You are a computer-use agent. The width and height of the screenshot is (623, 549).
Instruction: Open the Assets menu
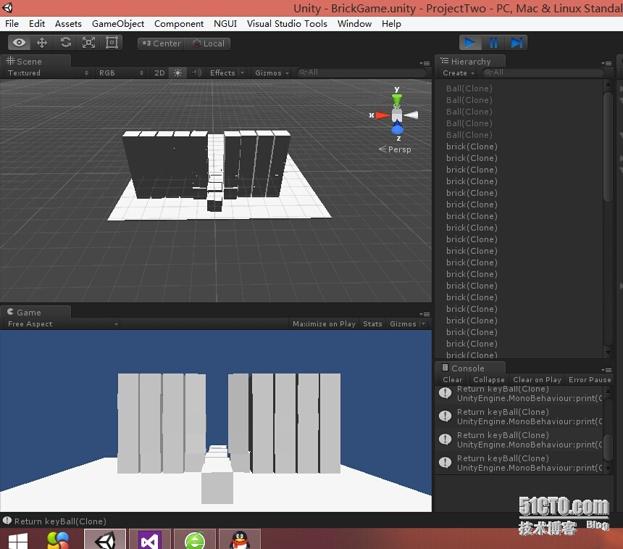68,24
